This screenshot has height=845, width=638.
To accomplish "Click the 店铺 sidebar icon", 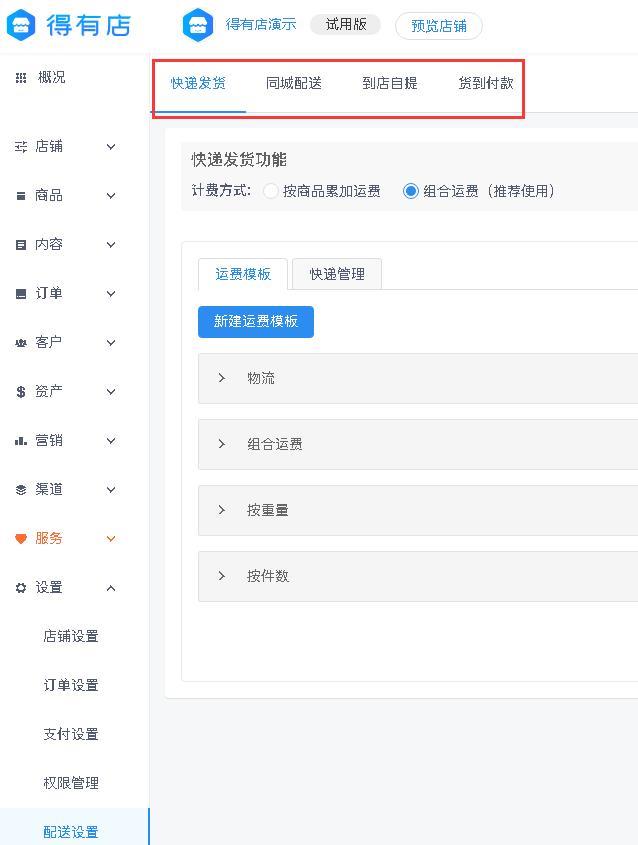I will [21, 147].
